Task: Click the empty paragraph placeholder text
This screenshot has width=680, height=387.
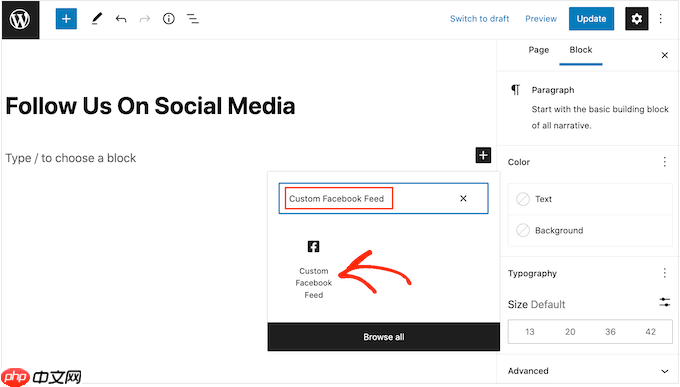Action: tap(71, 158)
